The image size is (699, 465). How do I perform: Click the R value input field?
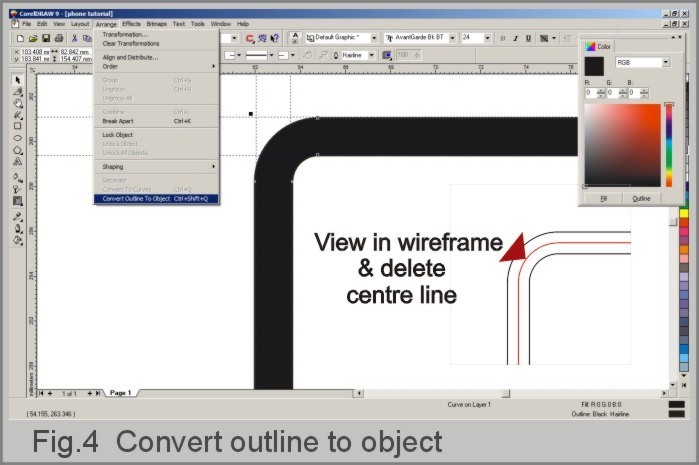tap(591, 93)
